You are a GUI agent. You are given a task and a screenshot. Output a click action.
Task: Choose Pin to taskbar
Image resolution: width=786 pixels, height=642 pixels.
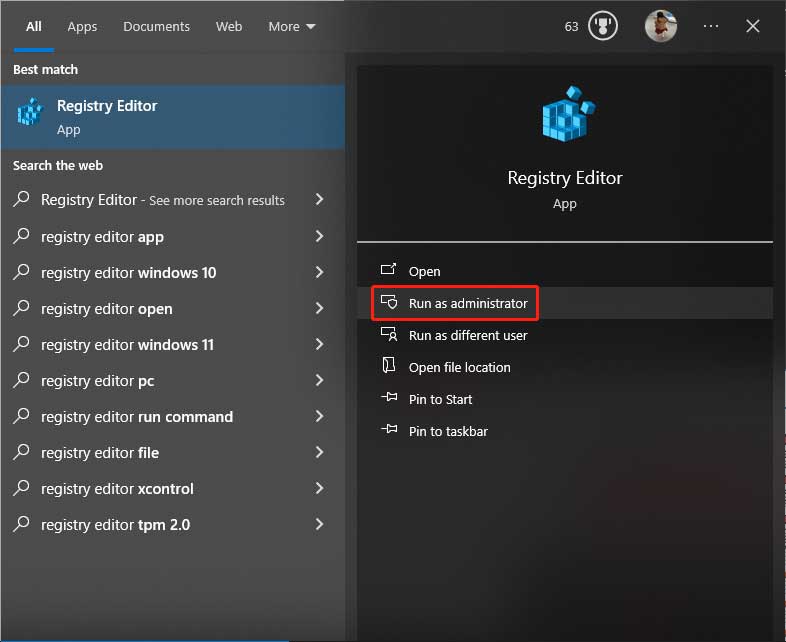tap(565, 432)
